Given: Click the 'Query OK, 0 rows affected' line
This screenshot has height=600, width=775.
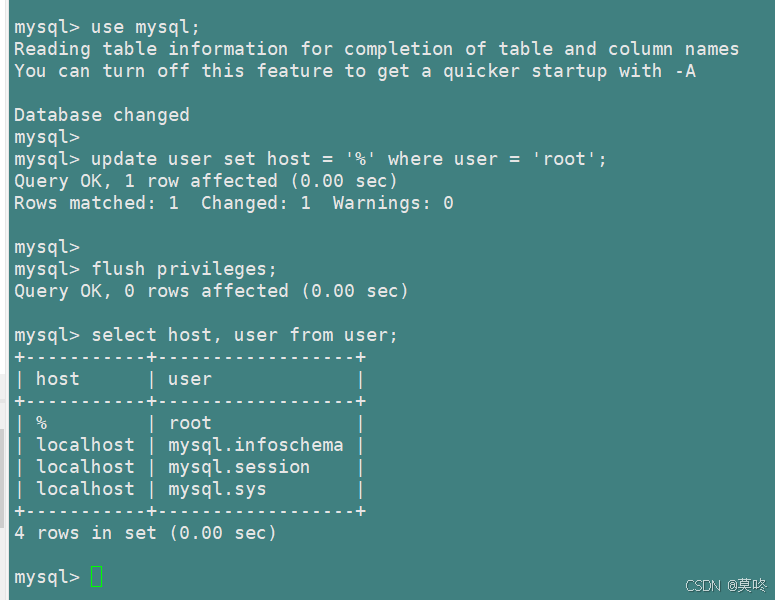Looking at the screenshot, I should (x=211, y=291).
